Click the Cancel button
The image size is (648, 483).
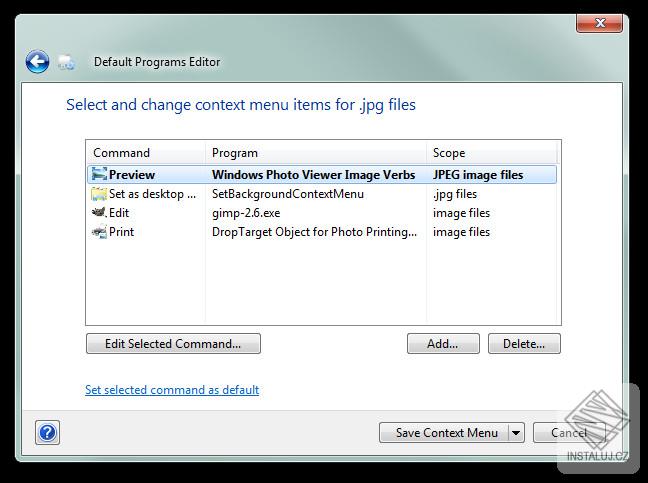point(569,433)
